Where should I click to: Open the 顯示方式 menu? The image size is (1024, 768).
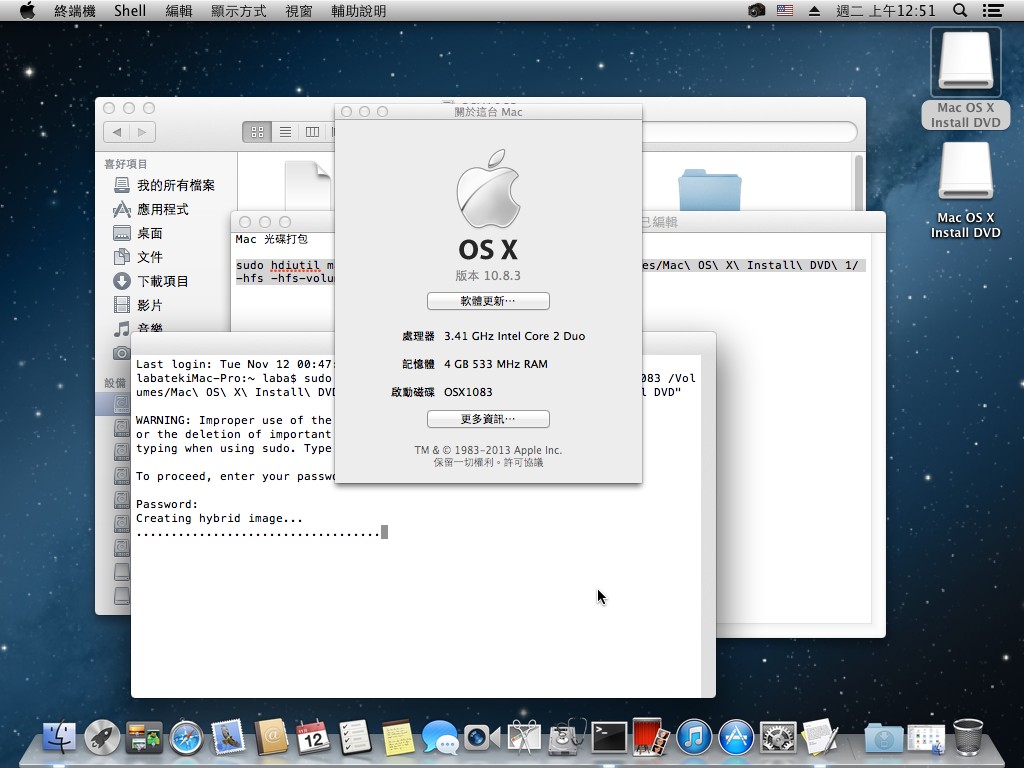pos(239,10)
